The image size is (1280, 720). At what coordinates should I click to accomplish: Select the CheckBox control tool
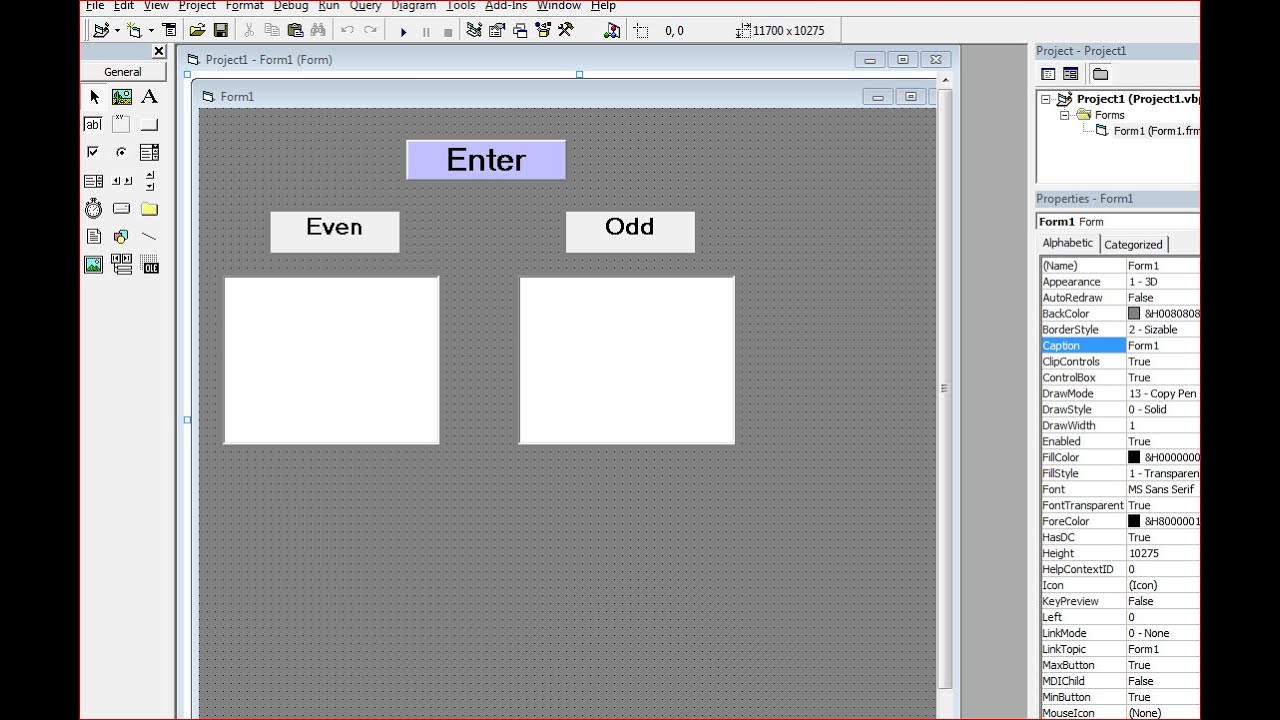coord(93,152)
